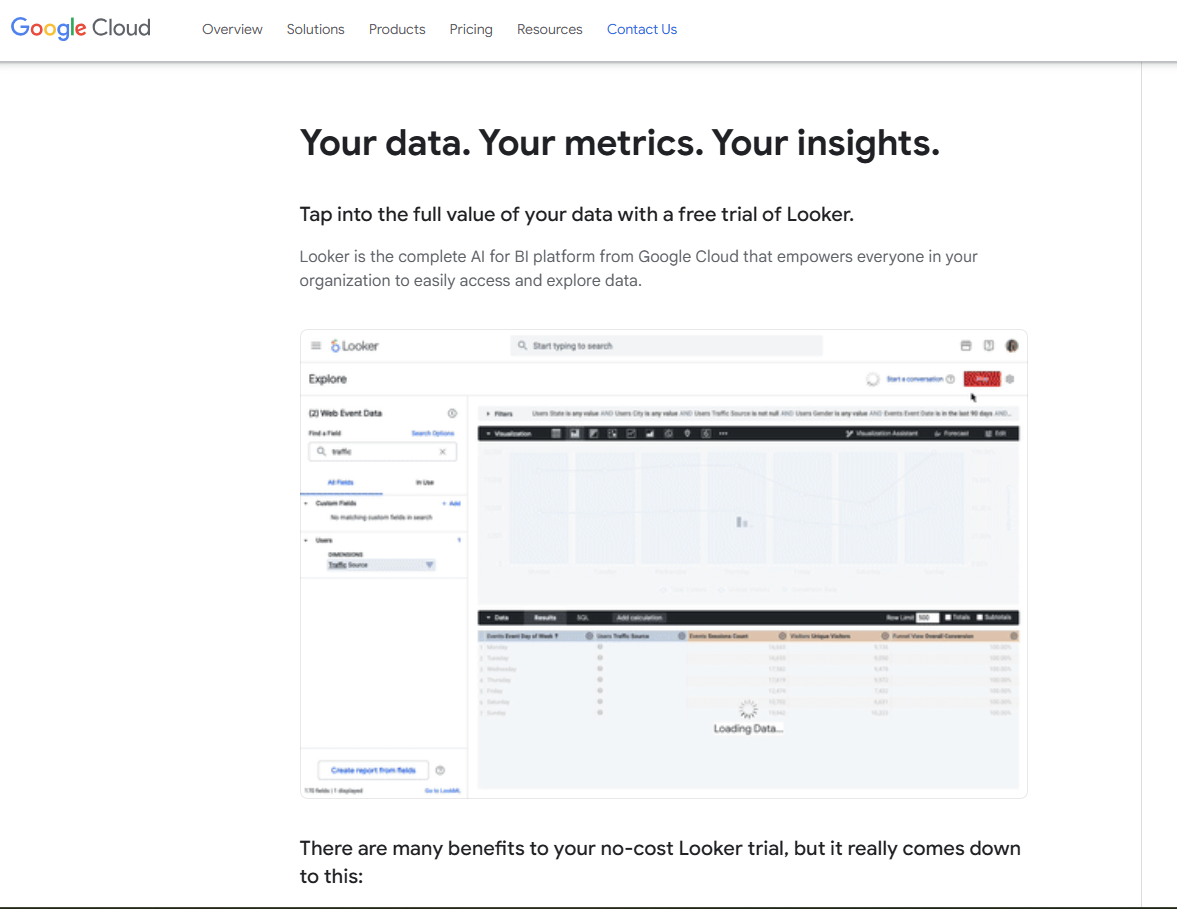The height and width of the screenshot is (909, 1177).
Task: Select the map pin visualization icon
Action: tap(687, 434)
